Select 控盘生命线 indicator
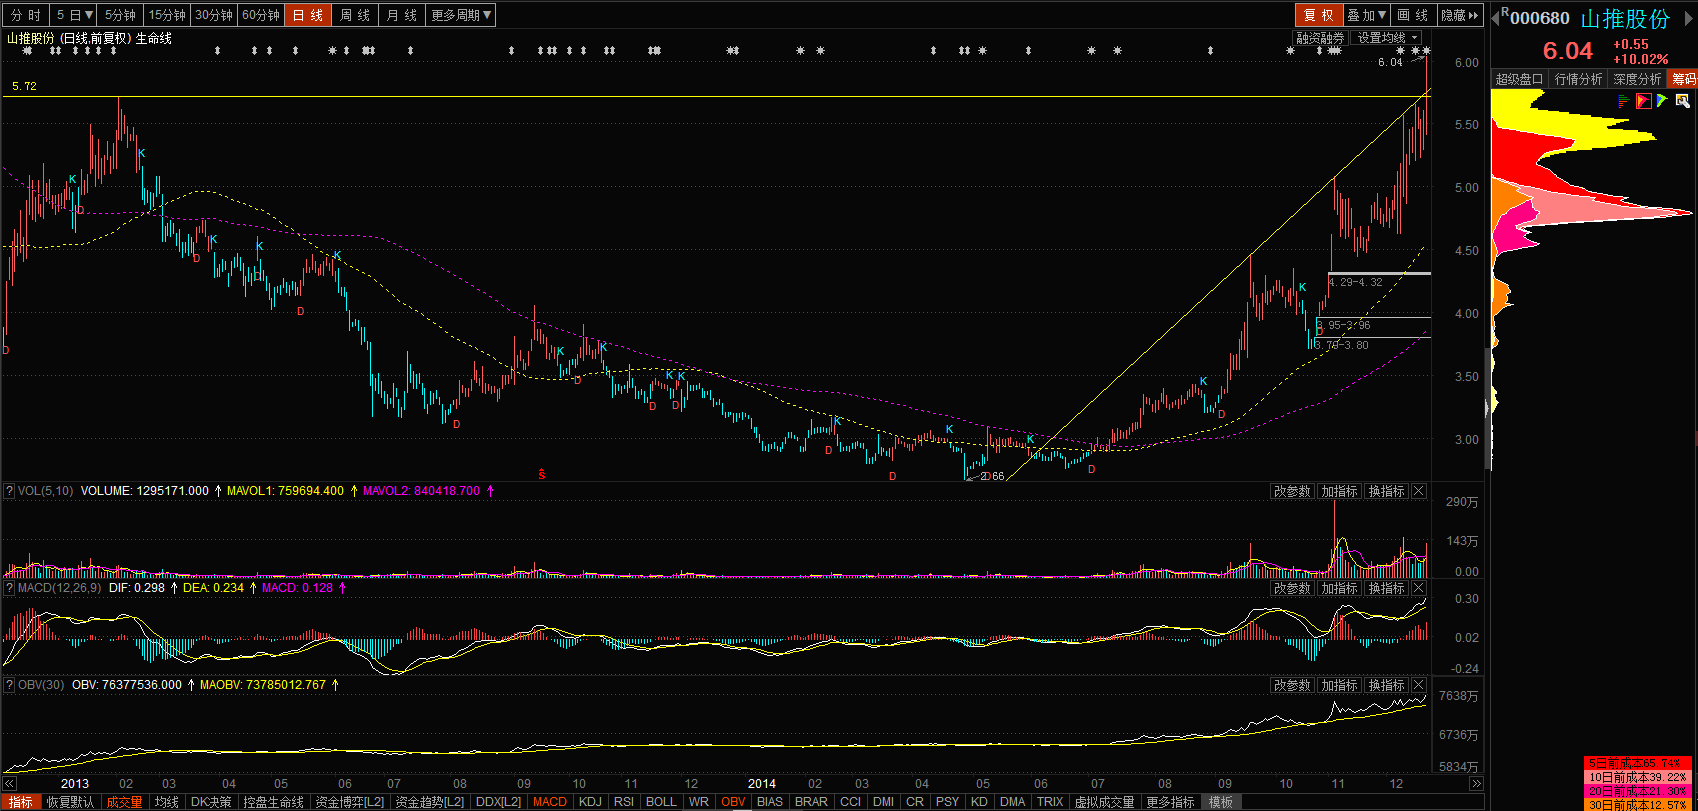 coord(273,802)
